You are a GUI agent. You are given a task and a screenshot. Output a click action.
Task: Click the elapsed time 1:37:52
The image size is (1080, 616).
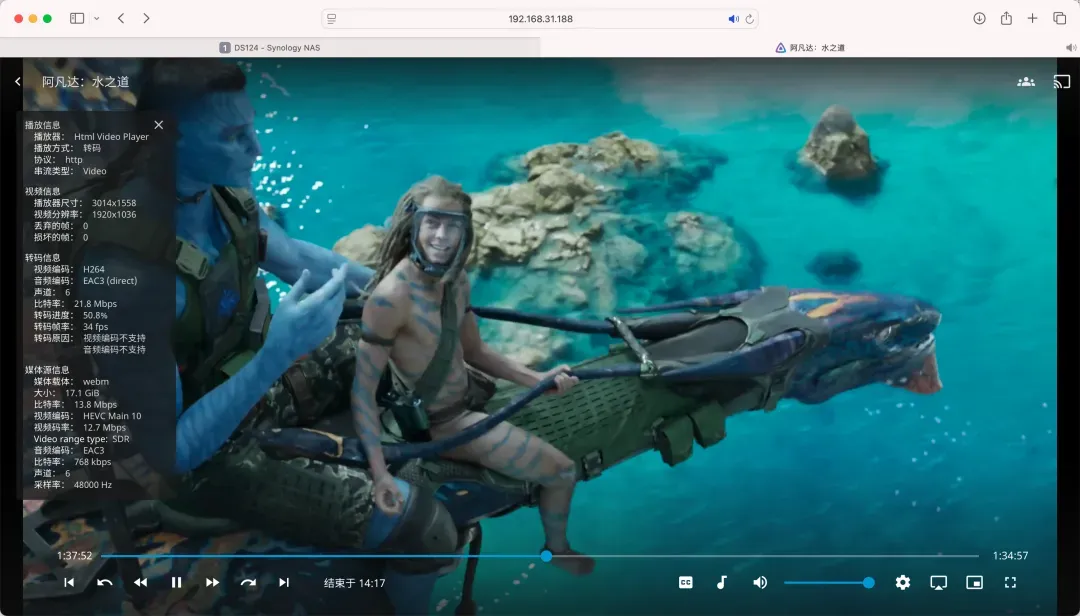74,555
